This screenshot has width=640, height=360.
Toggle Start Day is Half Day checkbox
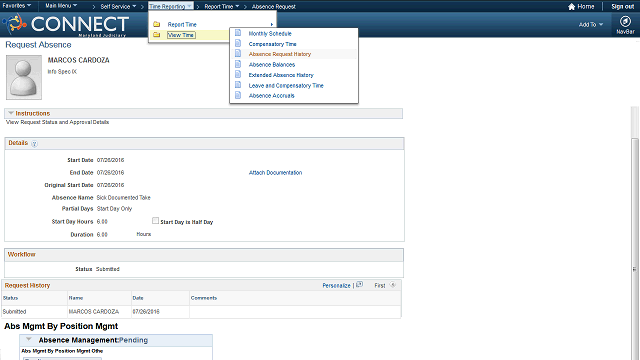coord(155,221)
